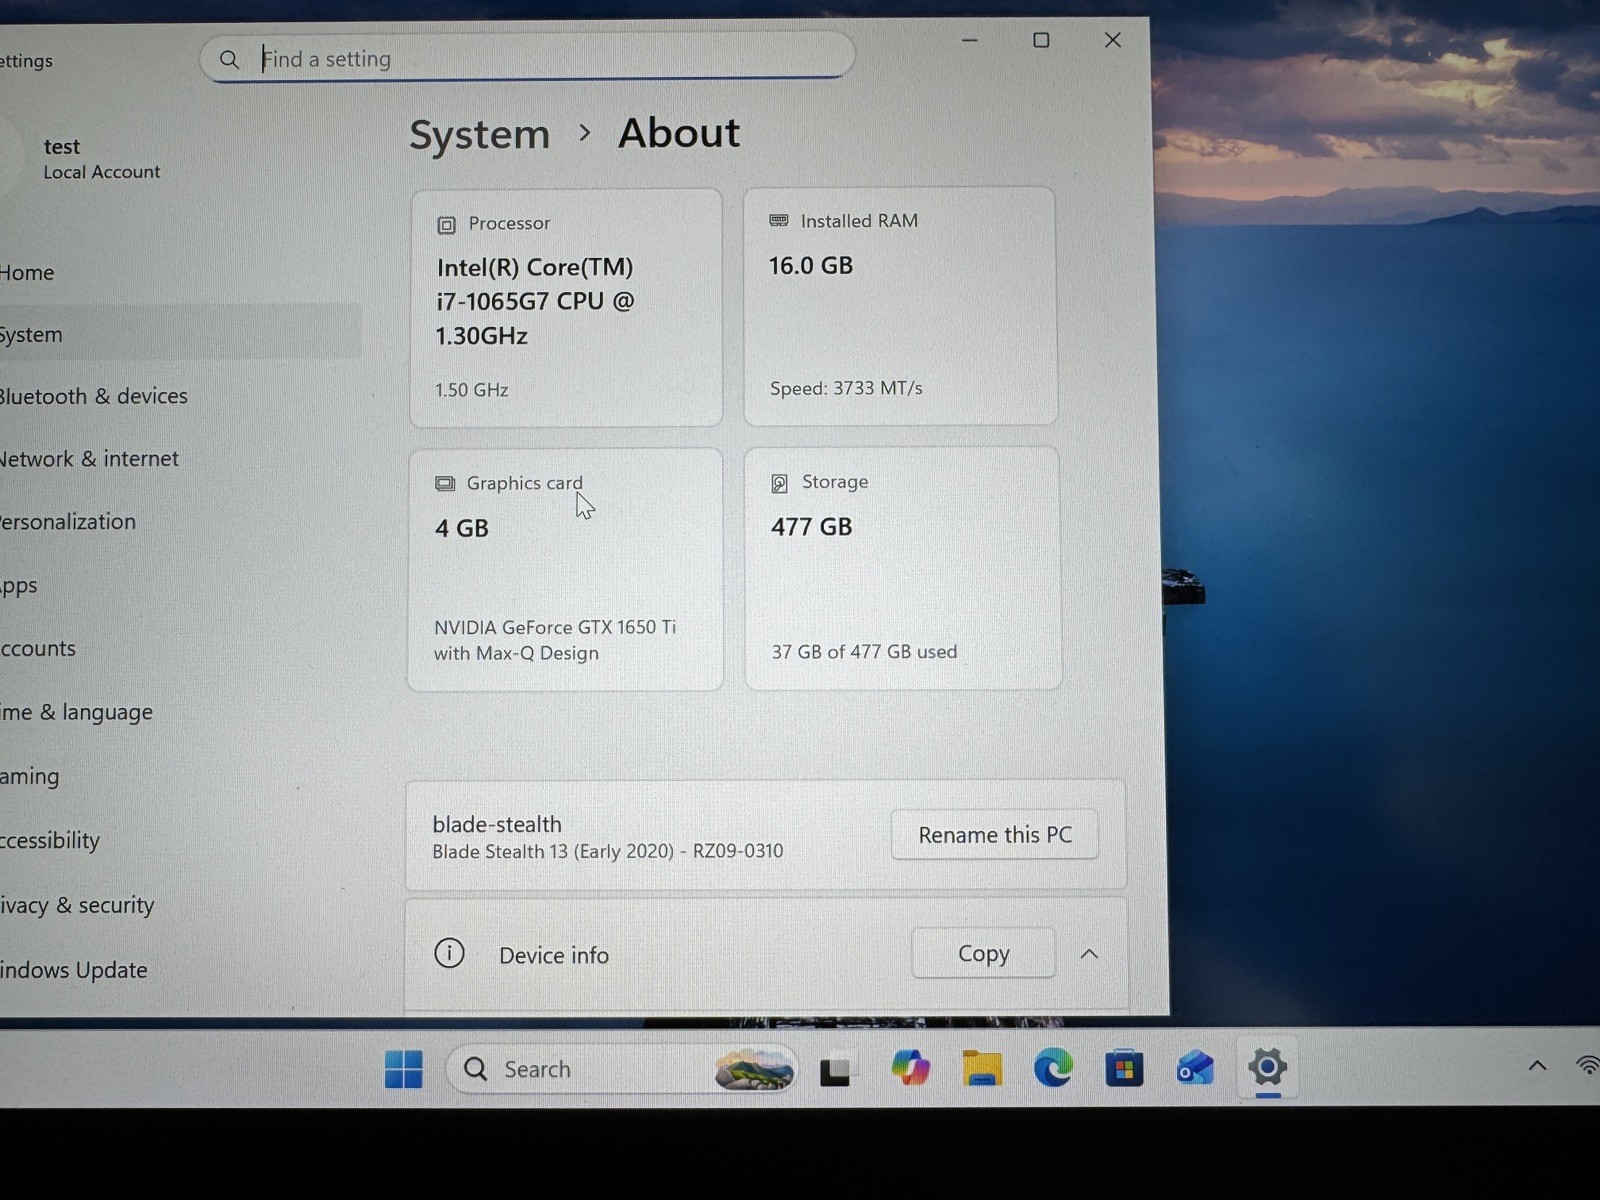Open Microsoft Store from the taskbar
This screenshot has height=1200, width=1600.
1124,1068
